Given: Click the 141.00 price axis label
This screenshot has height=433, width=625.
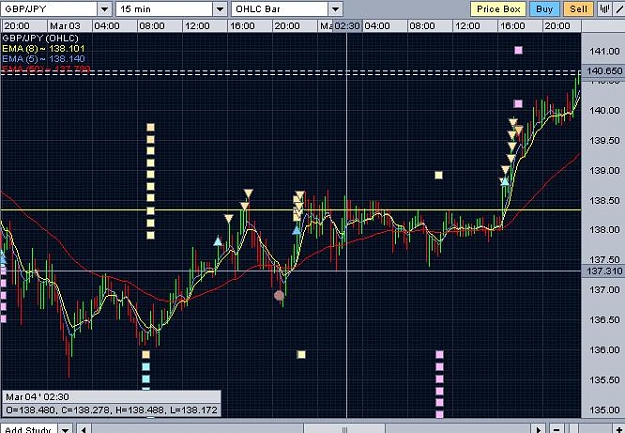Looking at the screenshot, I should (605, 51).
